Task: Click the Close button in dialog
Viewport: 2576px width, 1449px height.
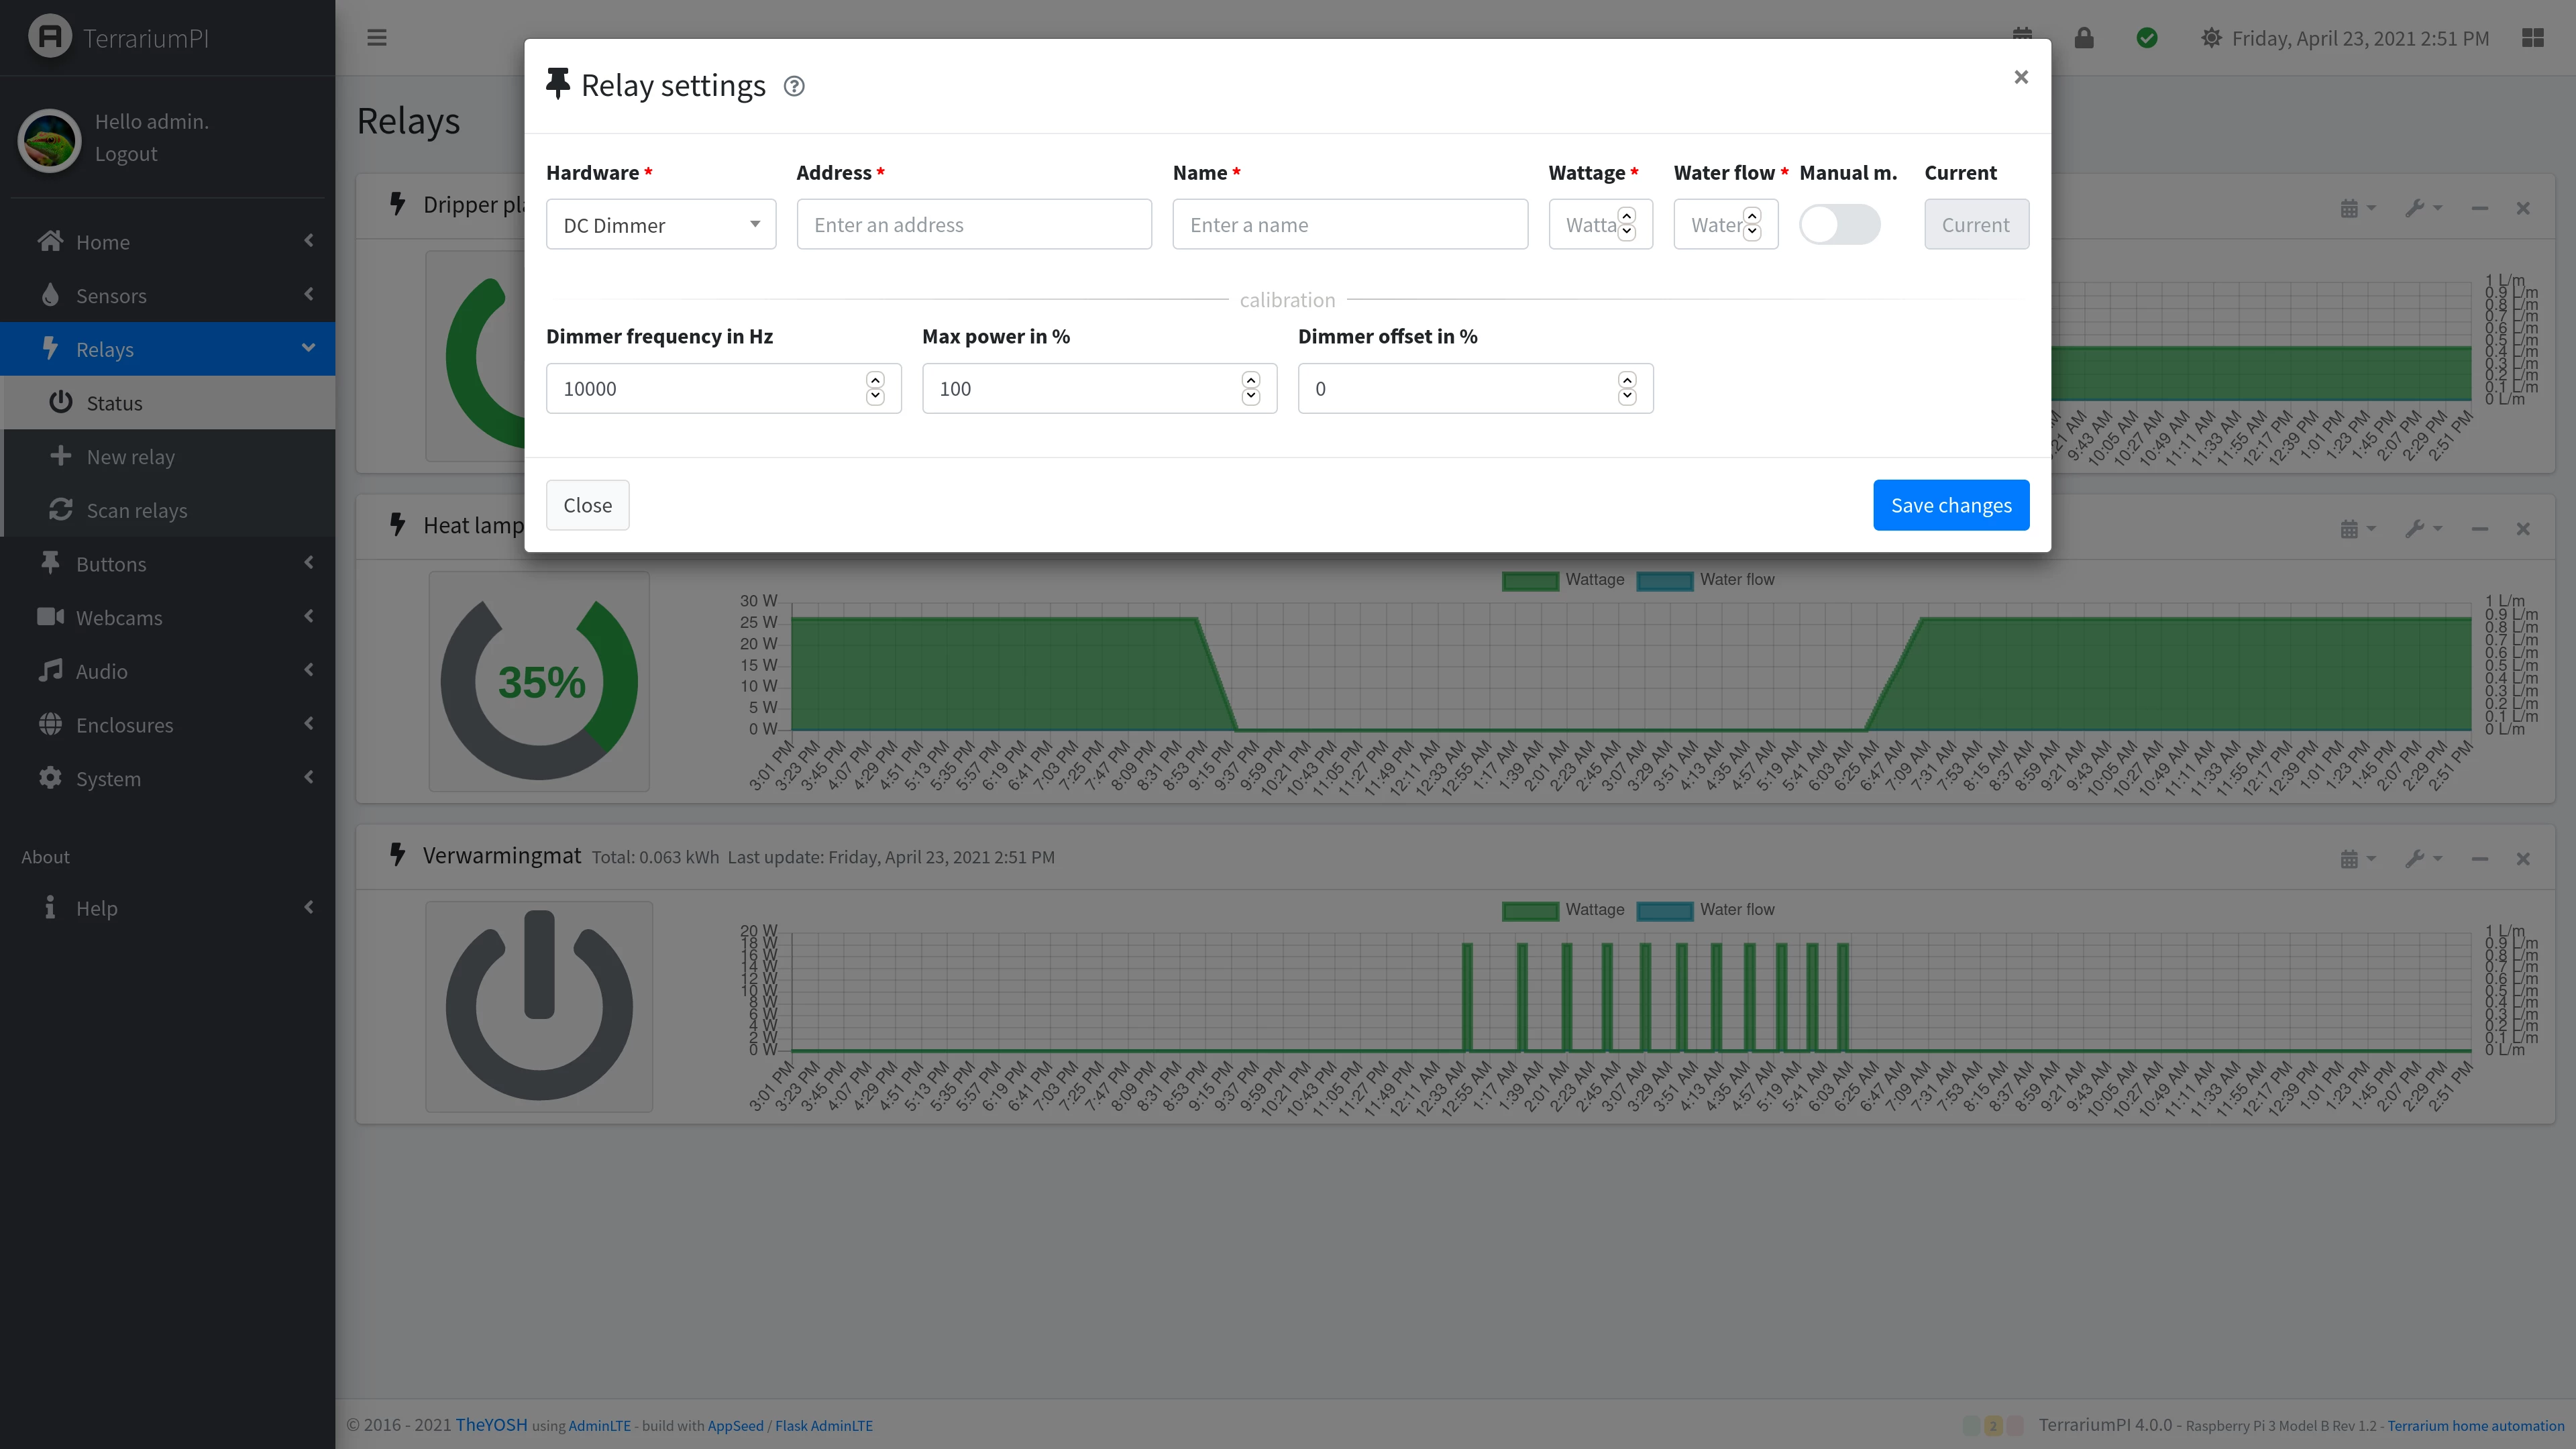Action: tap(587, 505)
